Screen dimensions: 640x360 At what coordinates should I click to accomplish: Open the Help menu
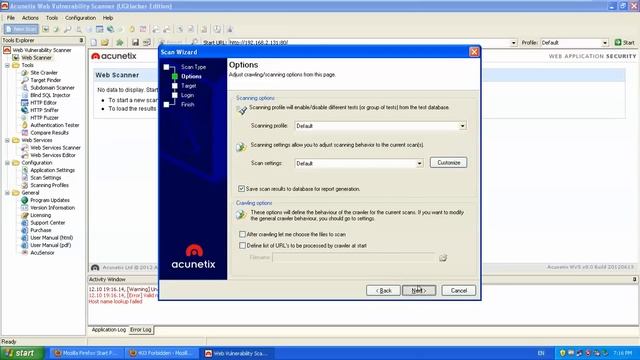108,18
